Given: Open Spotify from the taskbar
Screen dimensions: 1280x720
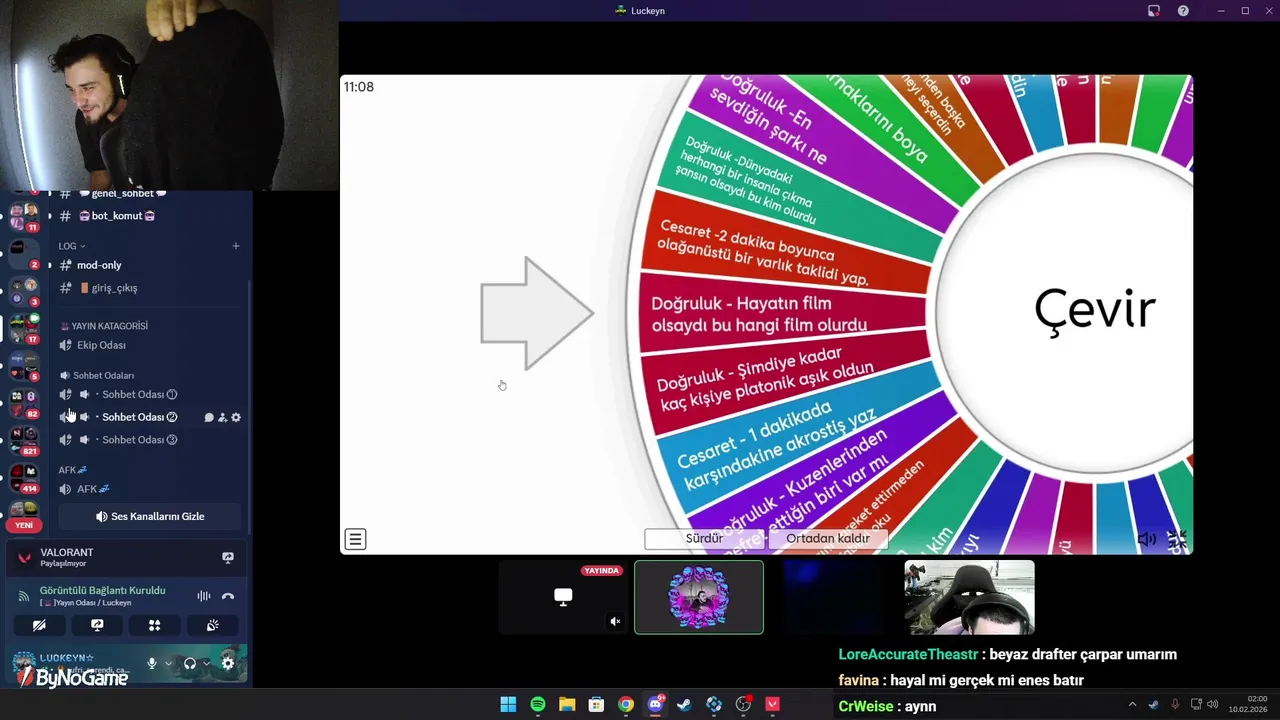Looking at the screenshot, I should coord(538,704).
